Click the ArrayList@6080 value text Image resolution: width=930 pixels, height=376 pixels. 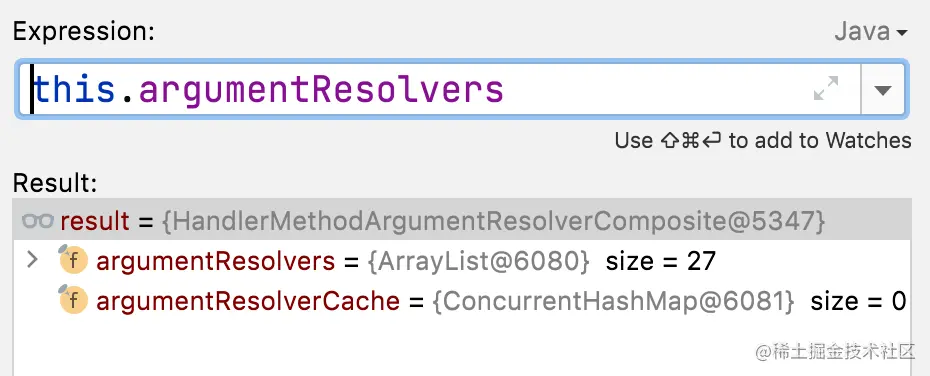(x=479, y=262)
